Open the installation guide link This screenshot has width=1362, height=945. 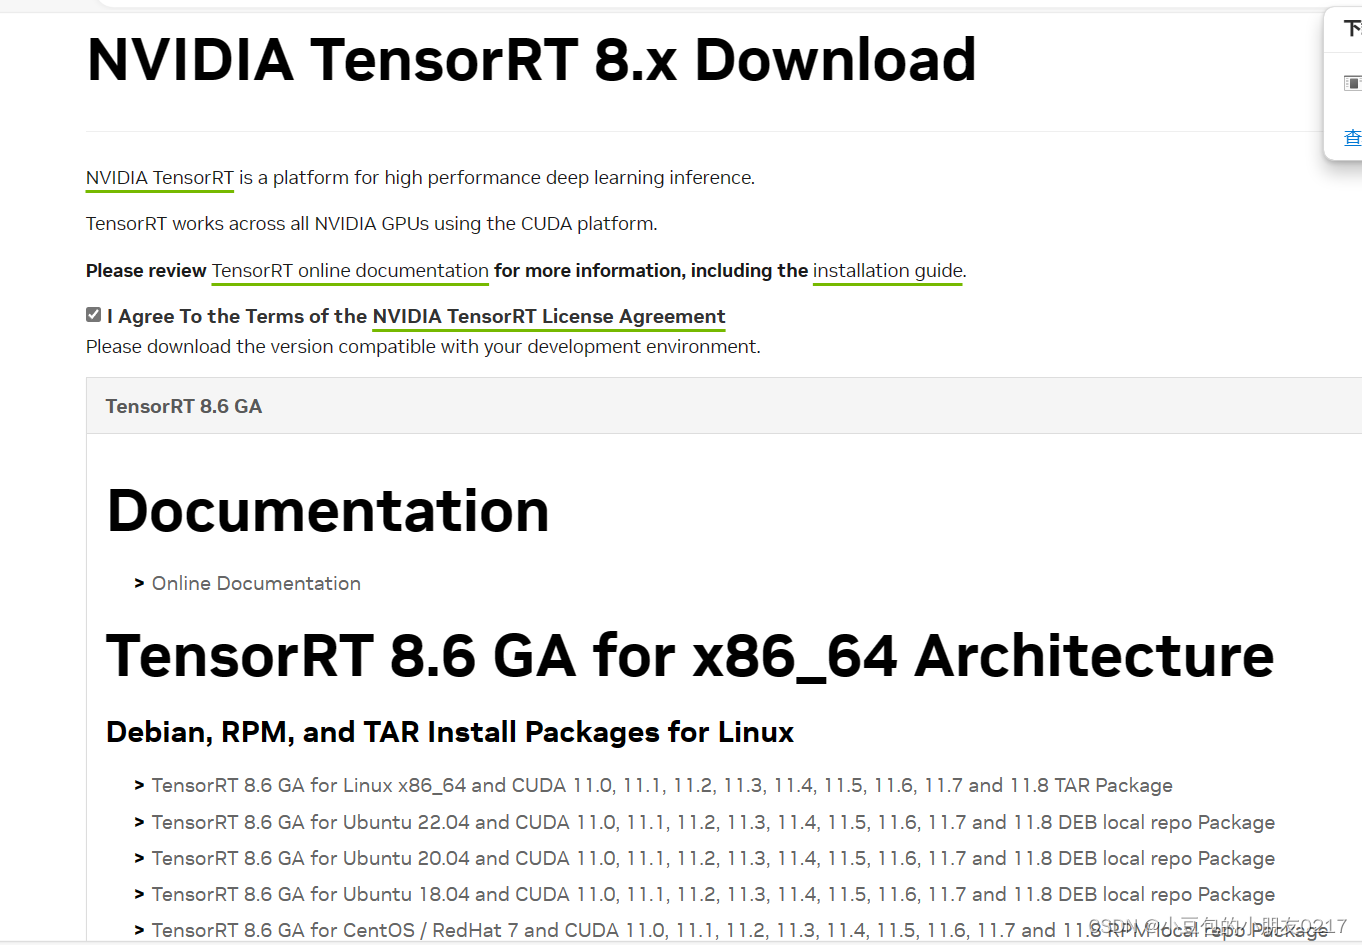[888, 271]
